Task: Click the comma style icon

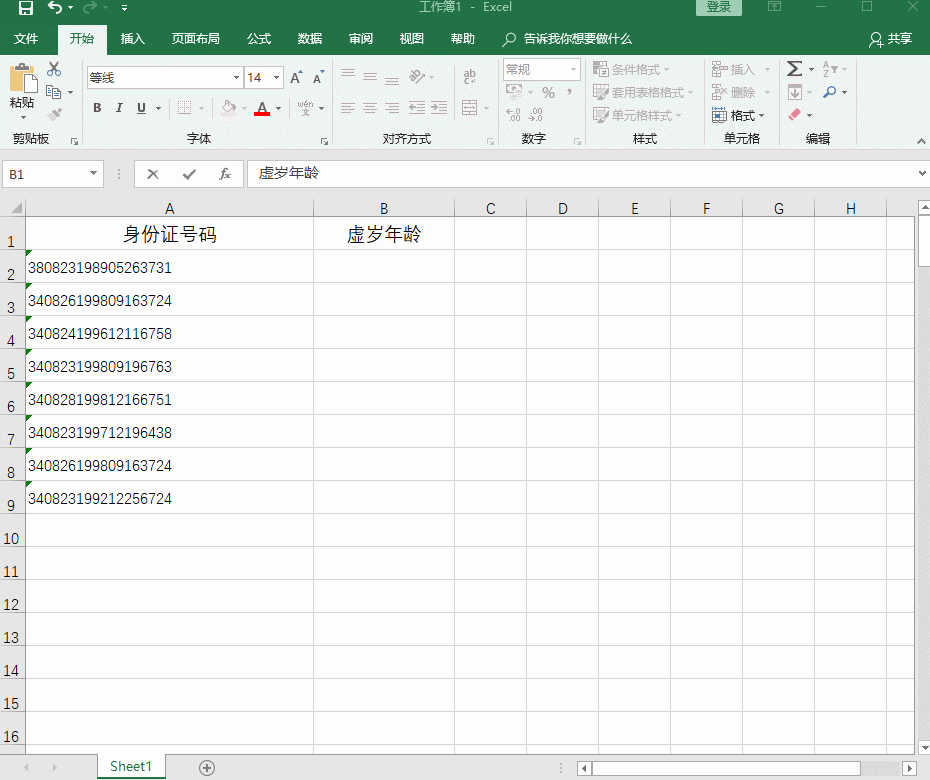Action: [569, 93]
